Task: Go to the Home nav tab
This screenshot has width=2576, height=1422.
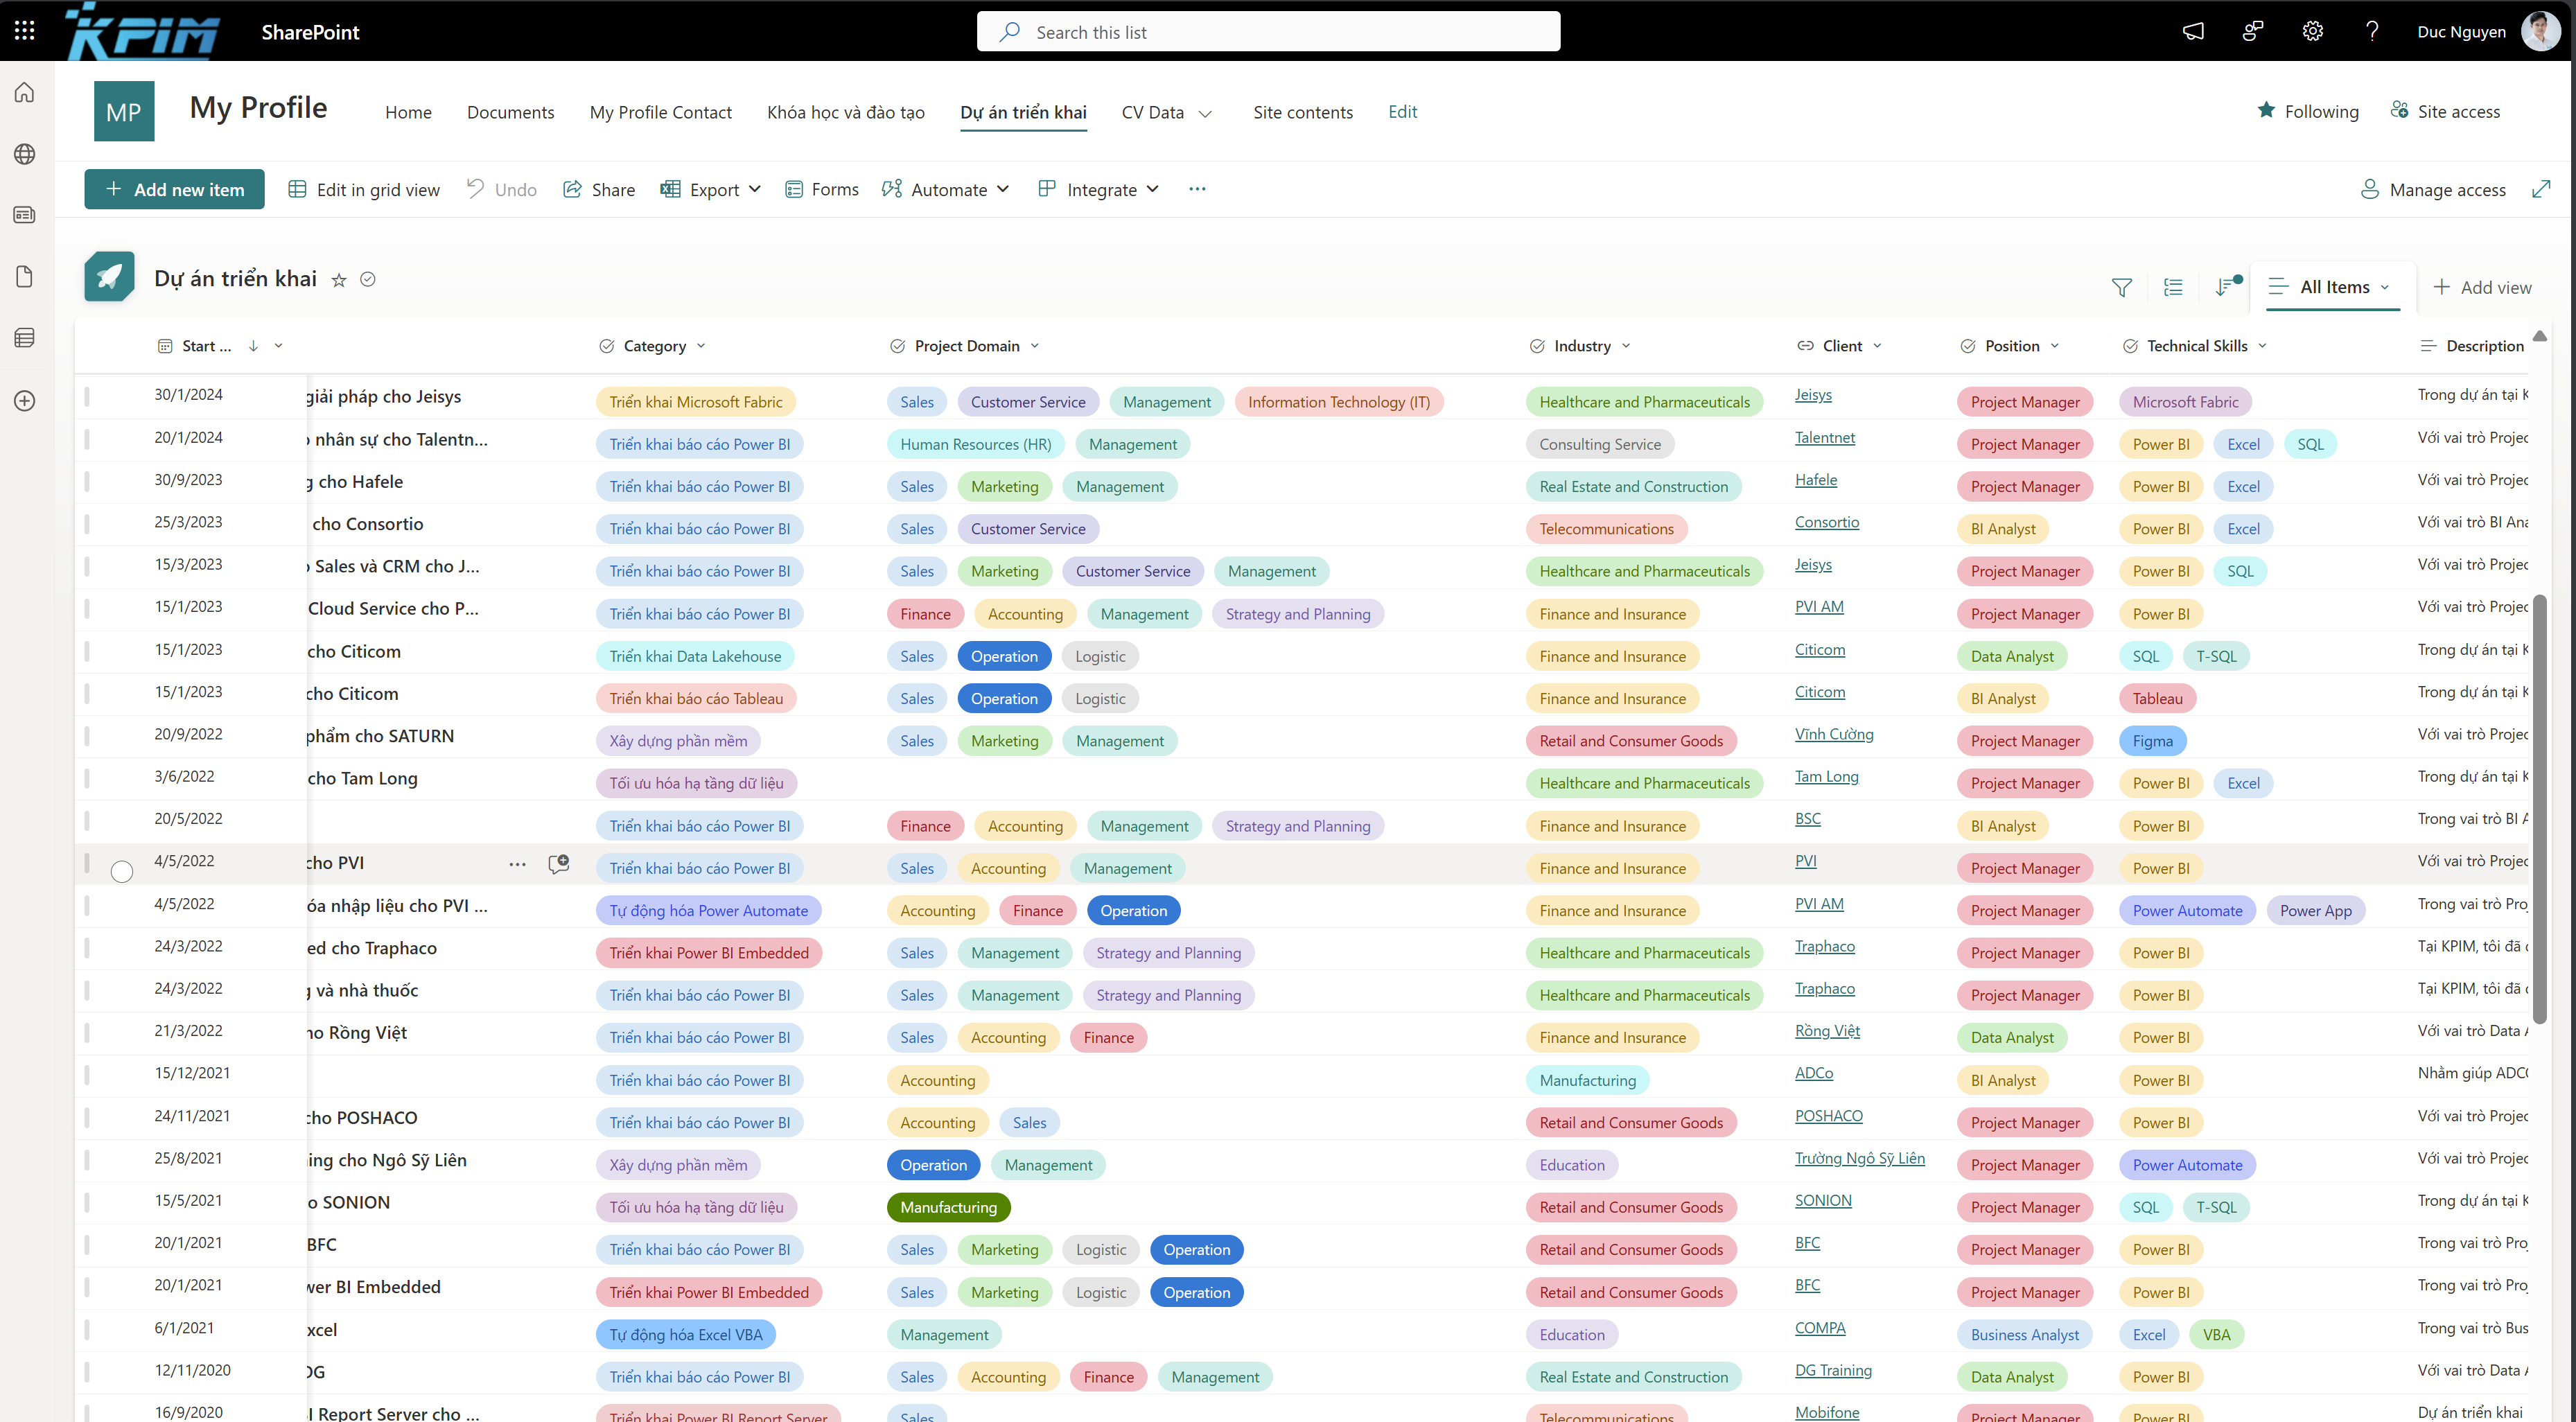Action: [x=408, y=112]
